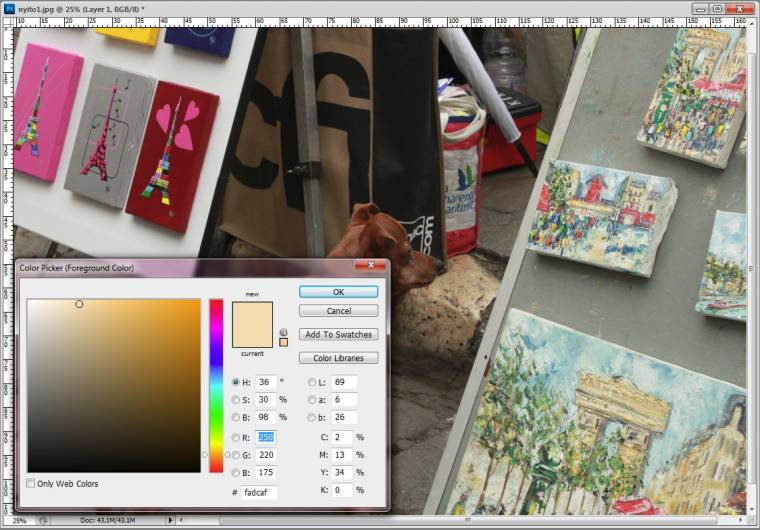Click the R field showing 250
Image resolution: width=760 pixels, height=530 pixels.
click(x=266, y=437)
